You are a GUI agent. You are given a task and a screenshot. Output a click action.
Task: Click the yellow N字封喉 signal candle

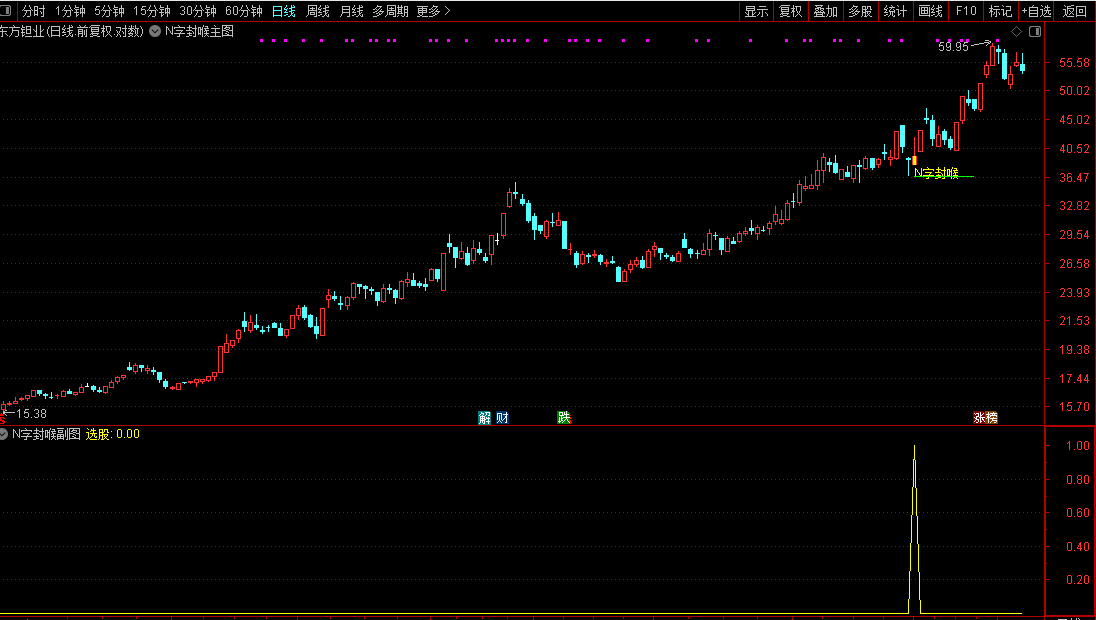(914, 160)
